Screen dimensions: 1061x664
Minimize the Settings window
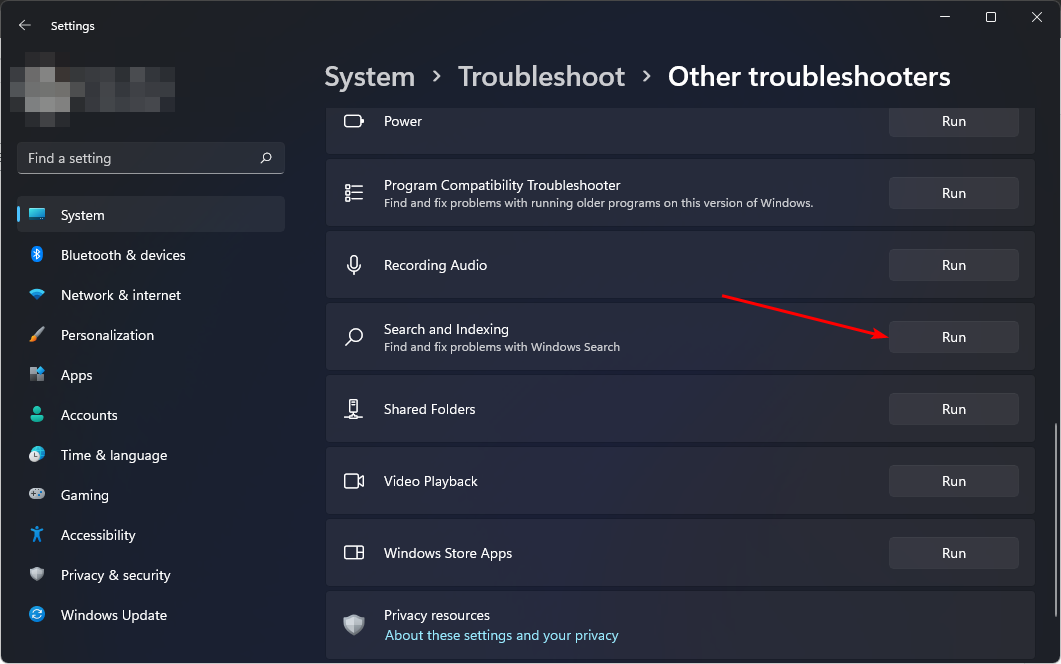[945, 17]
